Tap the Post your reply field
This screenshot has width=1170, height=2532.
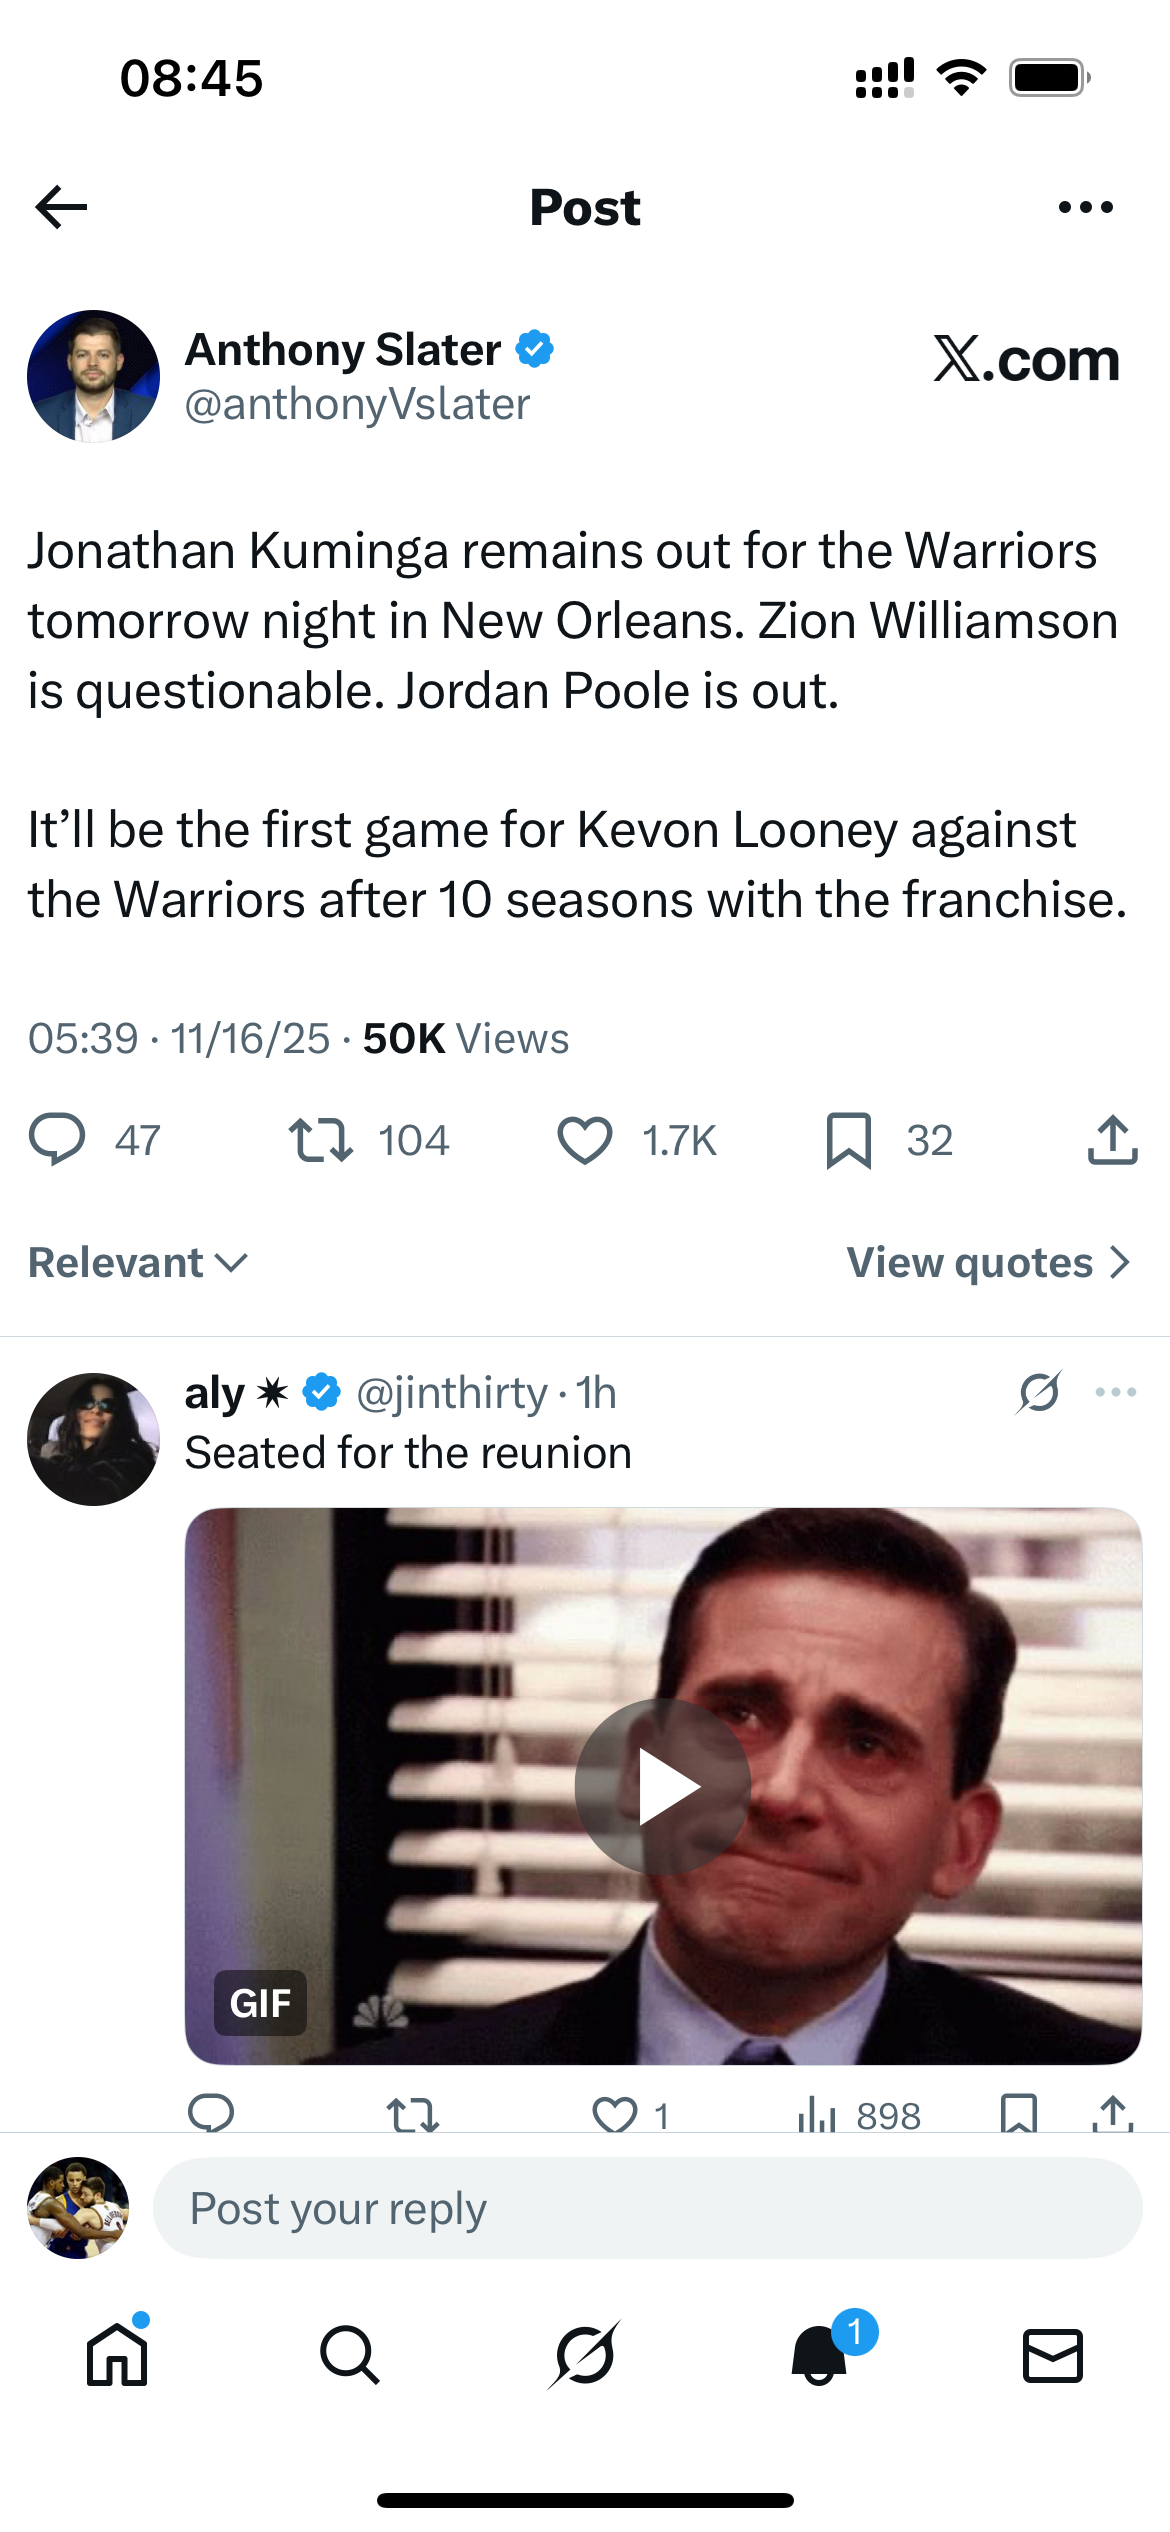647,2208
